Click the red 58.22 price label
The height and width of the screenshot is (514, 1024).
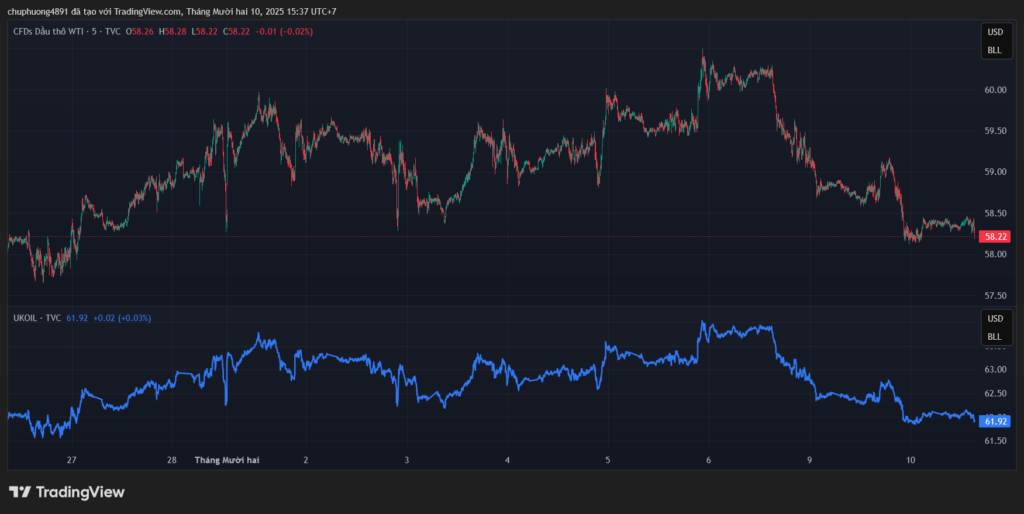coord(995,237)
